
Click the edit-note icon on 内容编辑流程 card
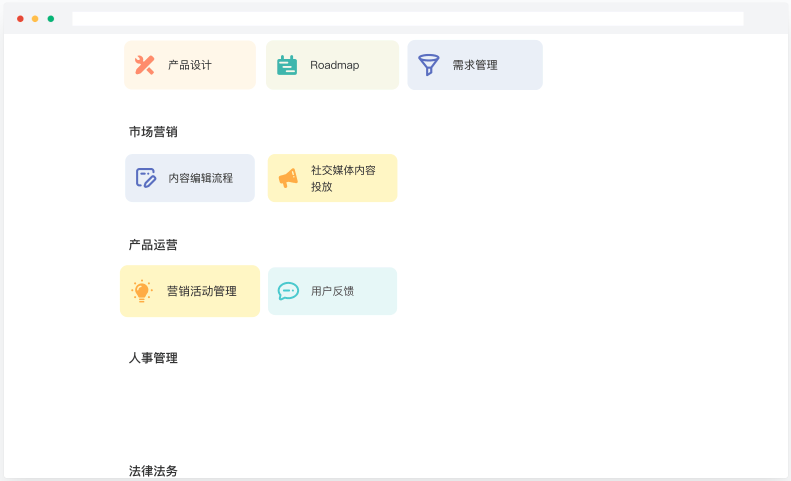click(x=146, y=178)
